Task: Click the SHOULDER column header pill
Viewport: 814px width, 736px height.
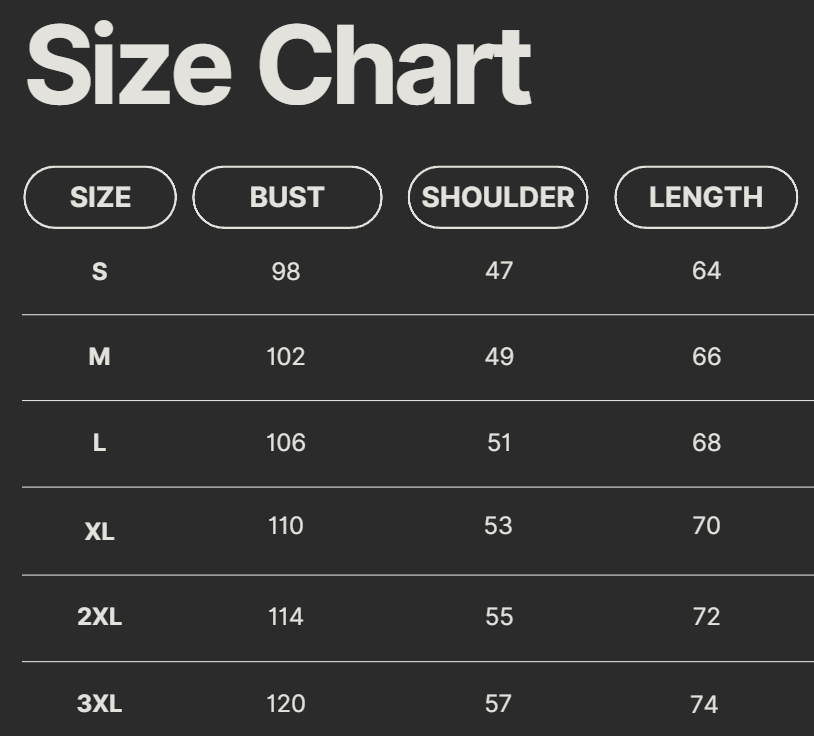Action: coord(498,197)
